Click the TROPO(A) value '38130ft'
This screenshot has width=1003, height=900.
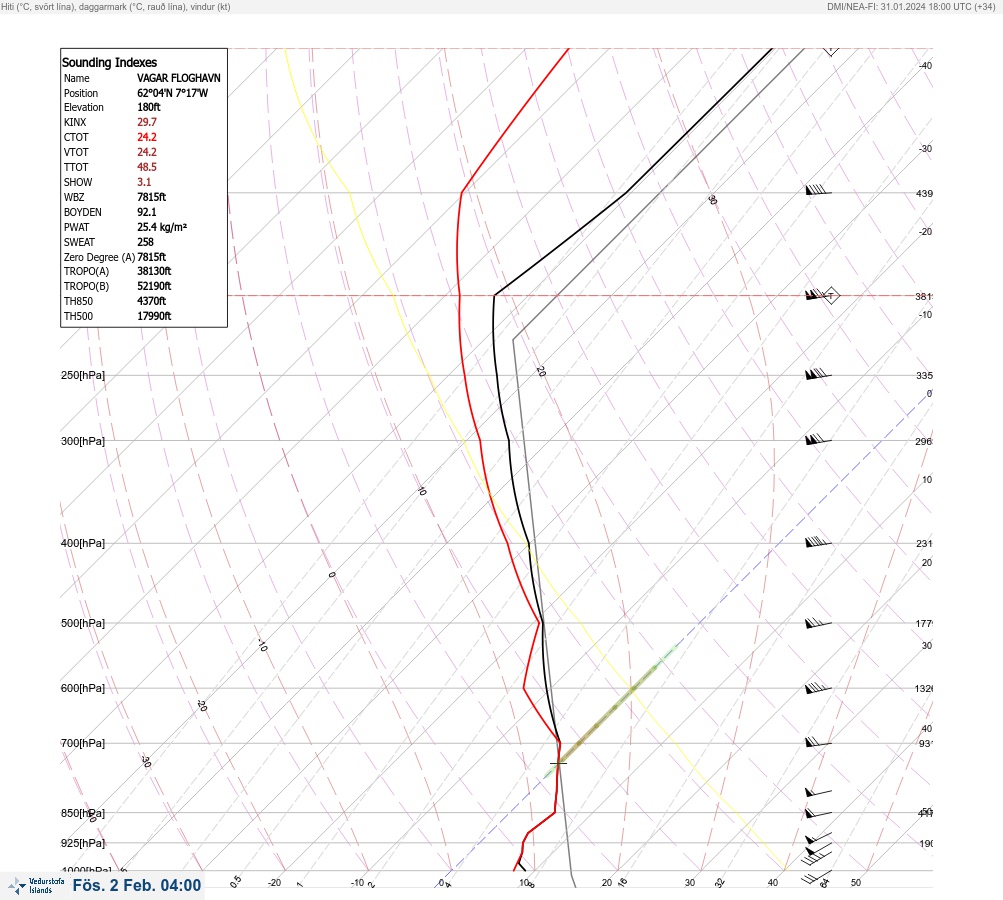(154, 271)
